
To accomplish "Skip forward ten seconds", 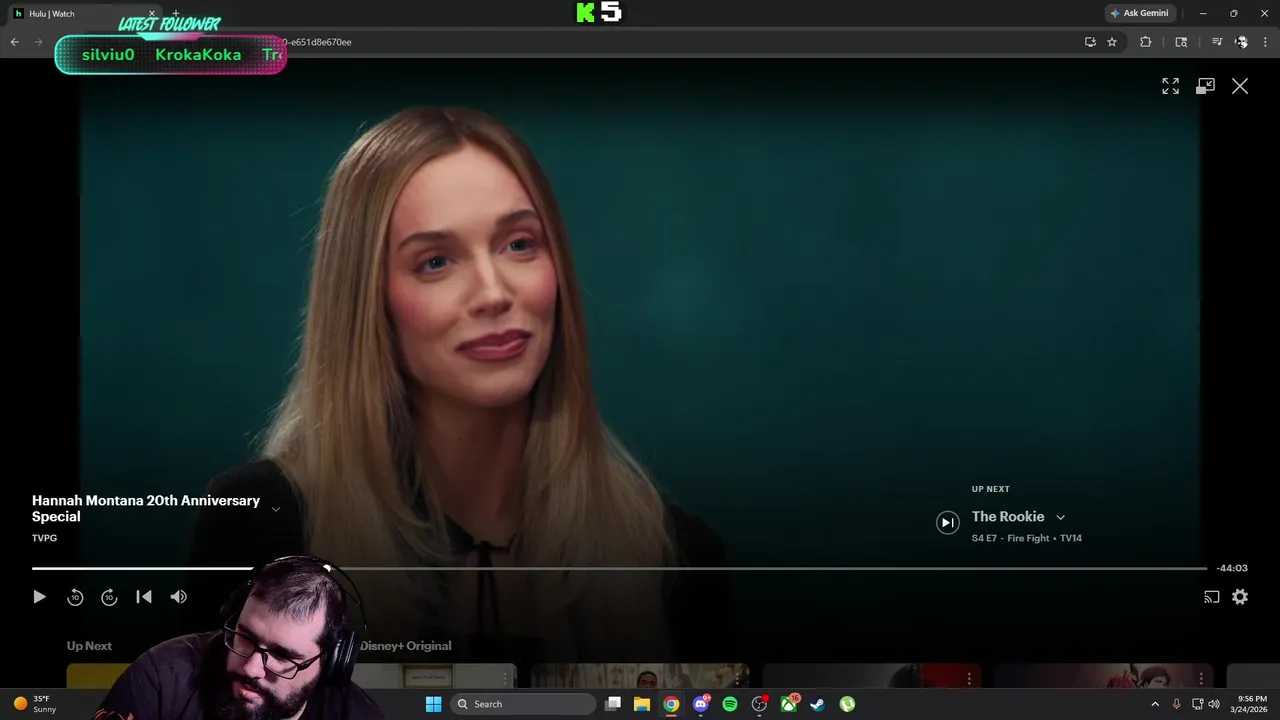I will (x=109, y=597).
